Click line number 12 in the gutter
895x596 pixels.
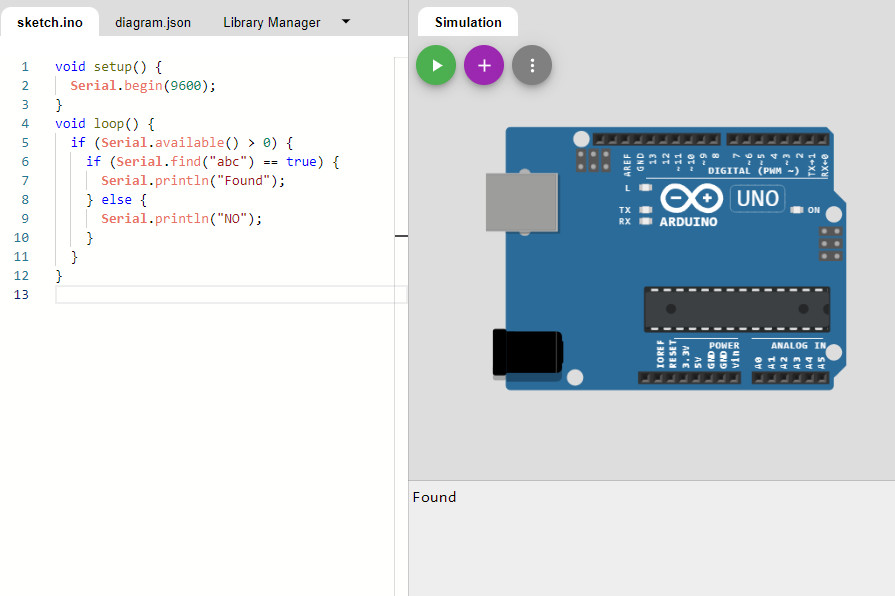point(22,276)
